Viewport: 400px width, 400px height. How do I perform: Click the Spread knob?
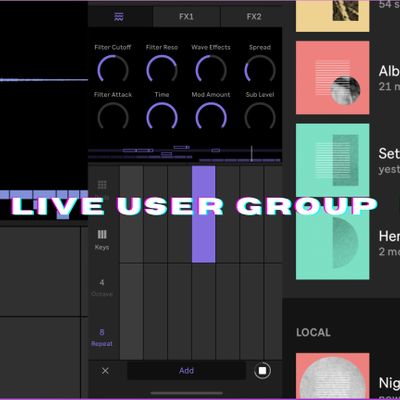[260, 69]
